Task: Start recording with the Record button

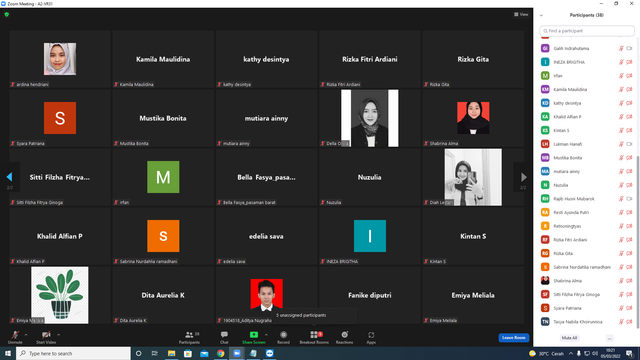Action: (283, 337)
